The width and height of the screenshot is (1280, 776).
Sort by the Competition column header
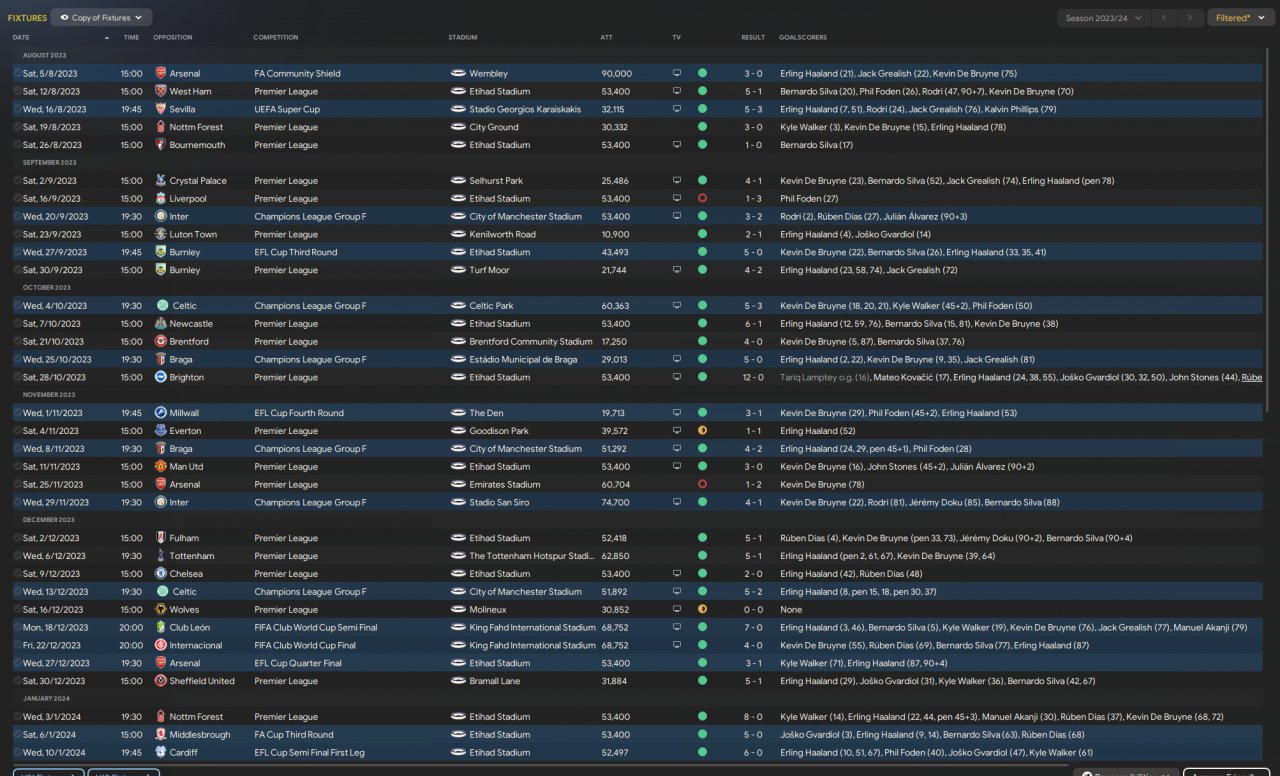(x=276, y=37)
